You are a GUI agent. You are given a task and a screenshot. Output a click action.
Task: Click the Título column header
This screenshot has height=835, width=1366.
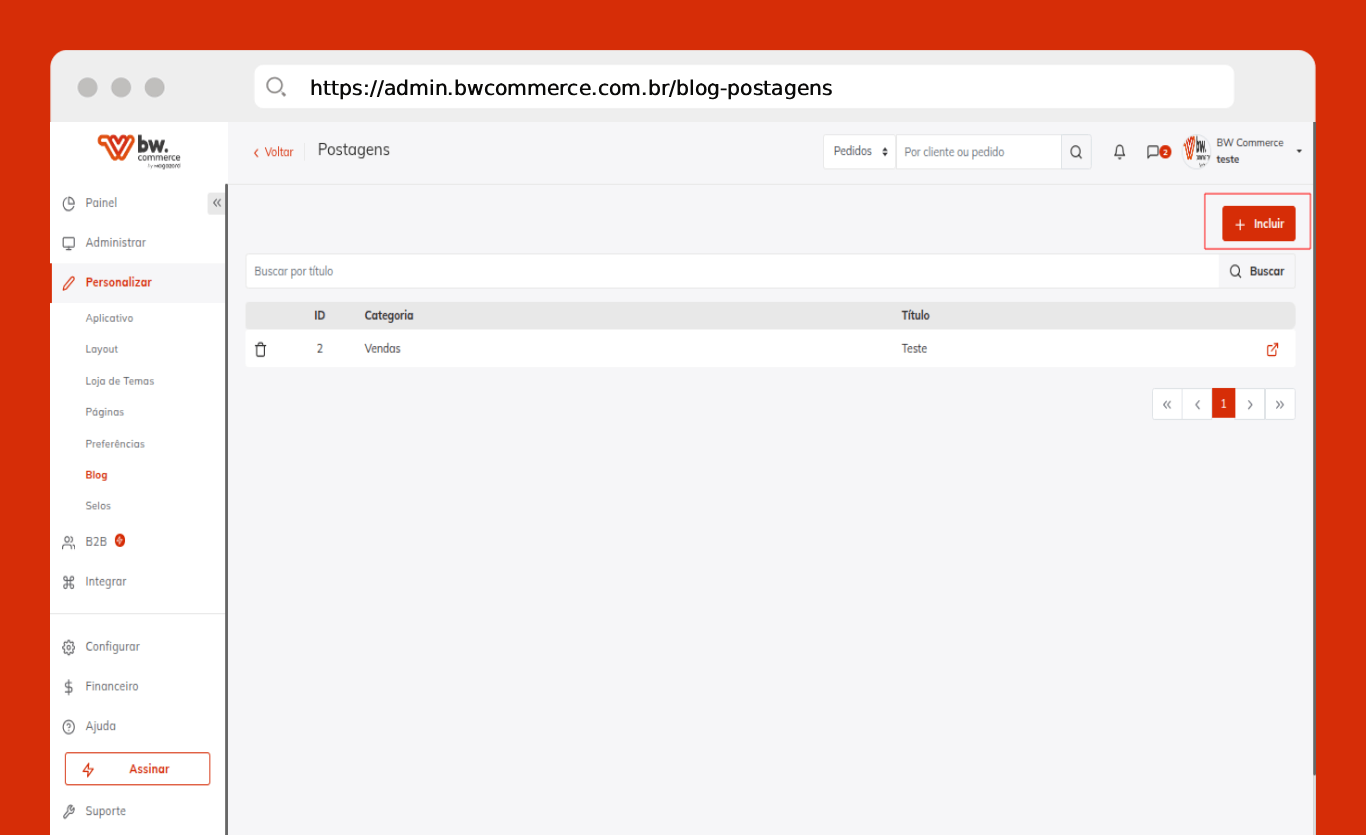tap(916, 315)
